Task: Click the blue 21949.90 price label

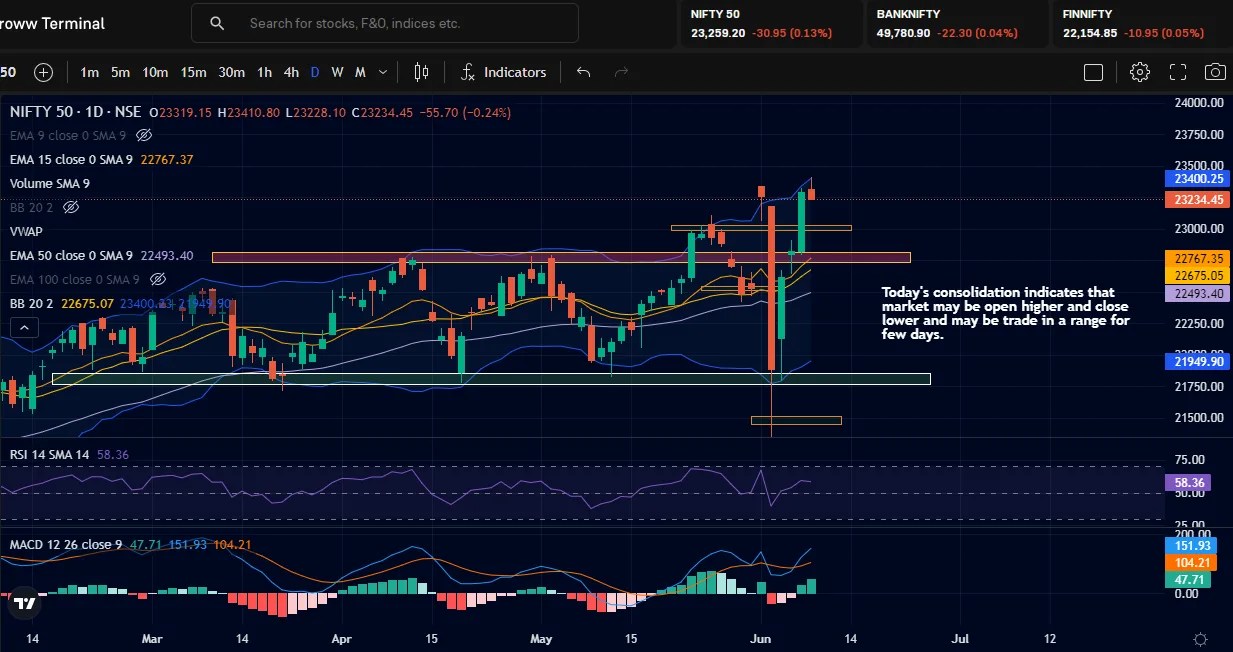Action: pos(1196,361)
